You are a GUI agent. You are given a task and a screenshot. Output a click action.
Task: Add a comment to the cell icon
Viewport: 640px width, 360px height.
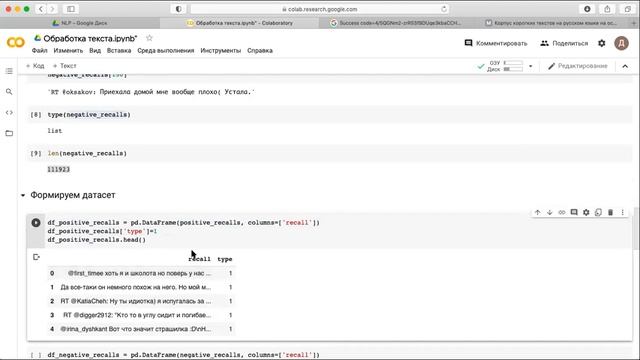(574, 212)
